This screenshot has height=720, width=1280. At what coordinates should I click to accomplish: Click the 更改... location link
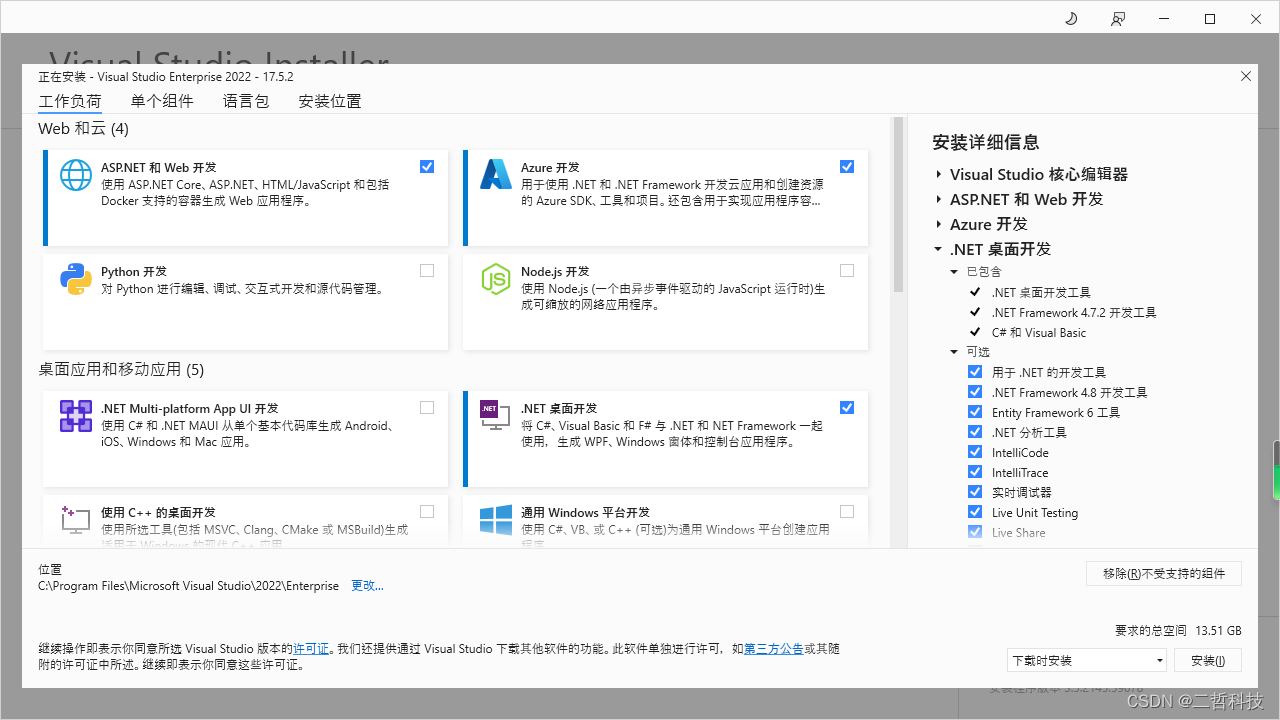point(367,586)
